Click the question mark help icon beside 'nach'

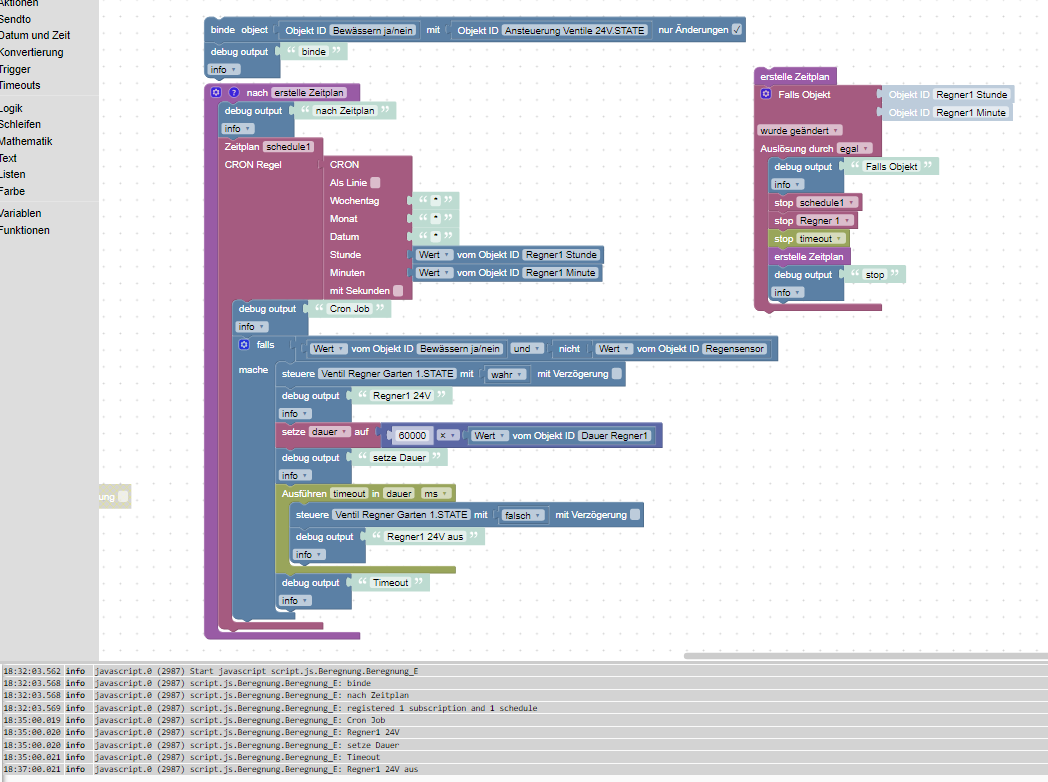234,92
